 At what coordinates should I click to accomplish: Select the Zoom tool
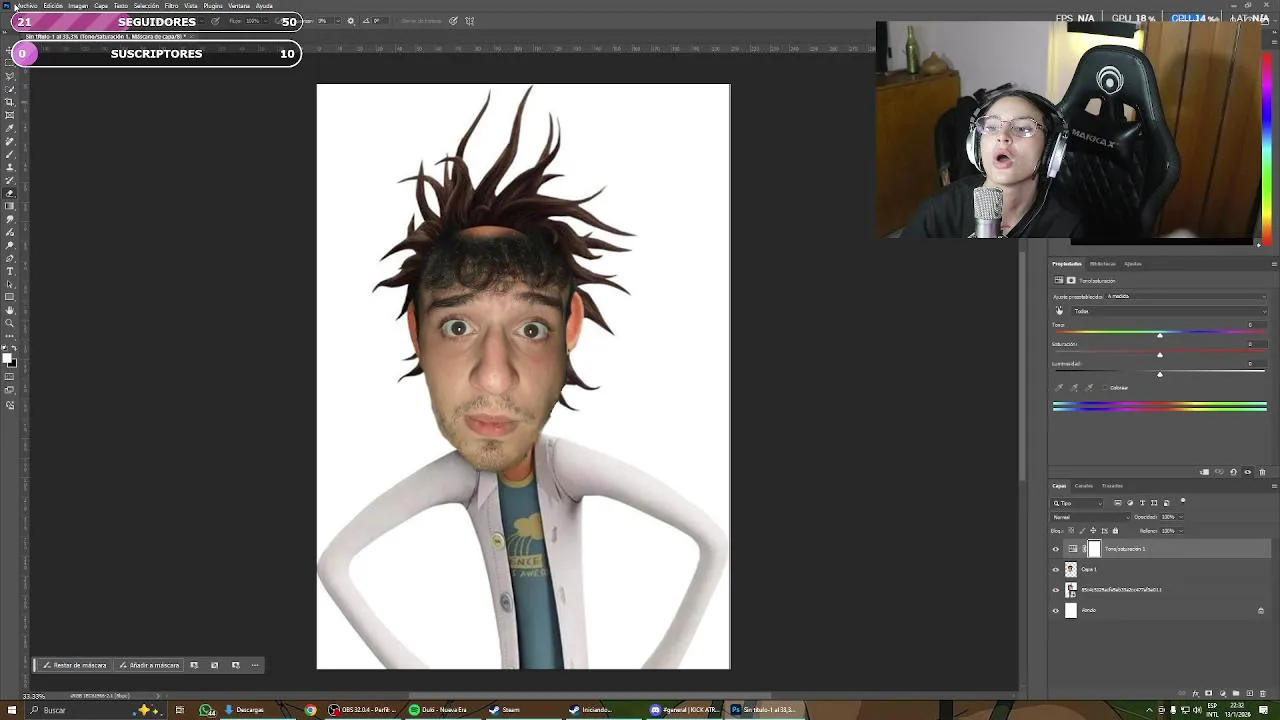[x=10, y=322]
